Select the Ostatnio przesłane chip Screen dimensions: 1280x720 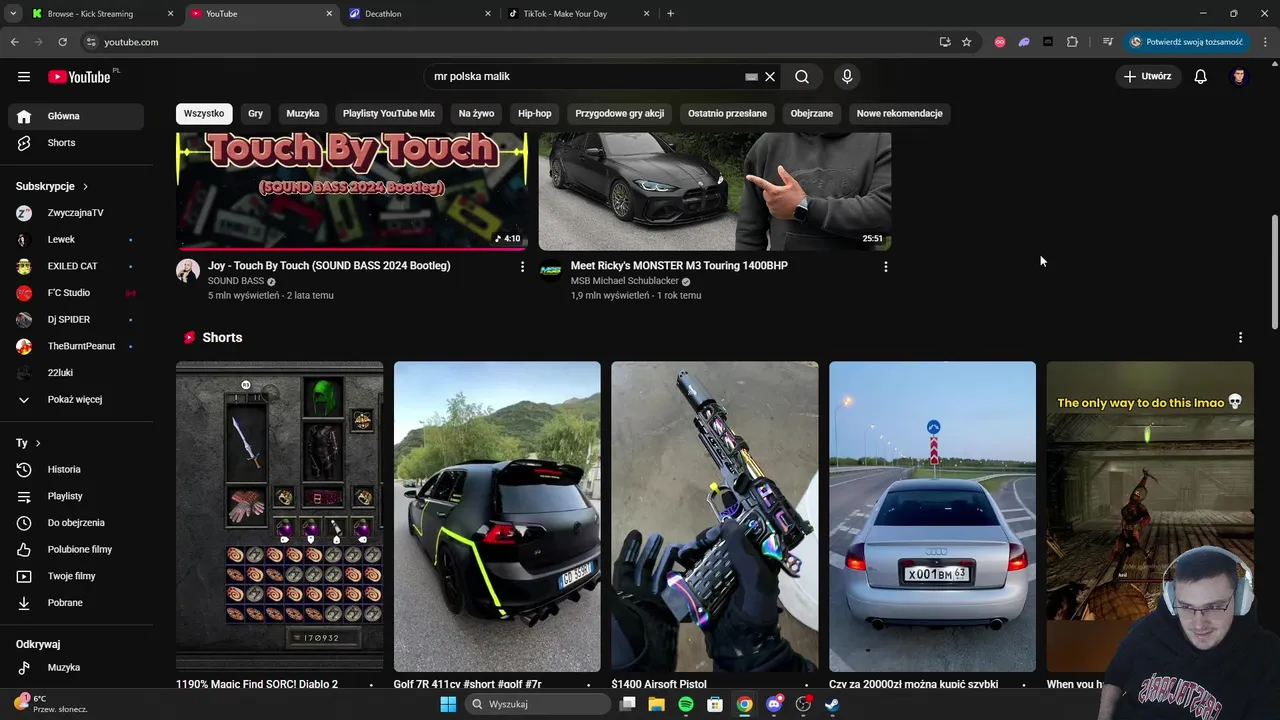727,113
